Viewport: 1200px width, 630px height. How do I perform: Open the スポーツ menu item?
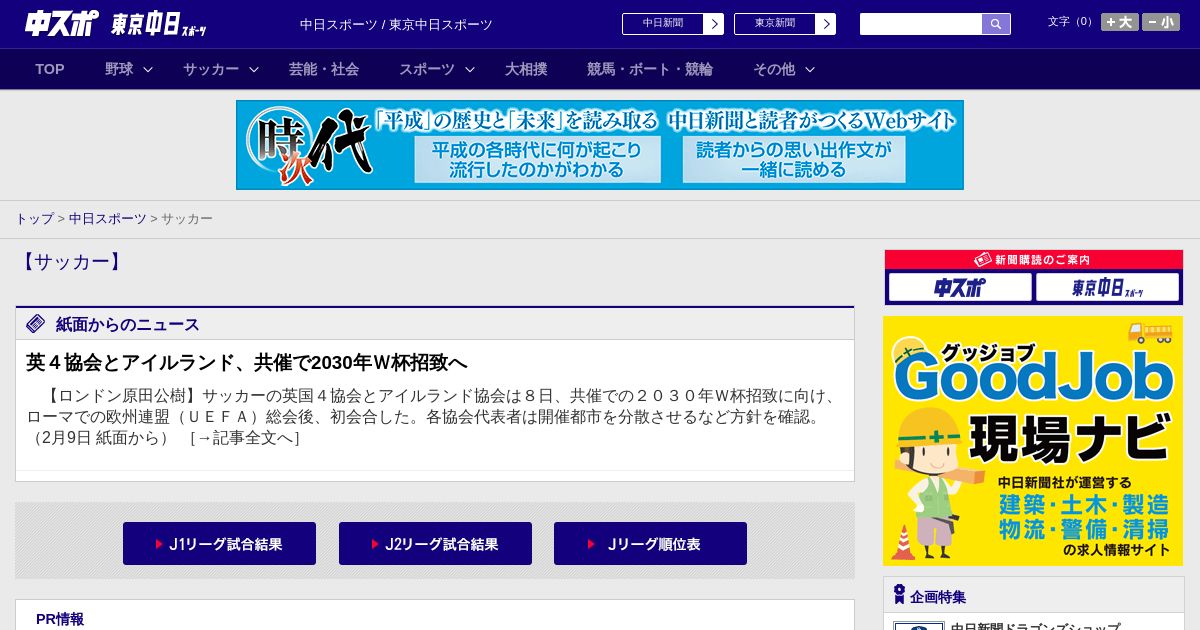427,69
